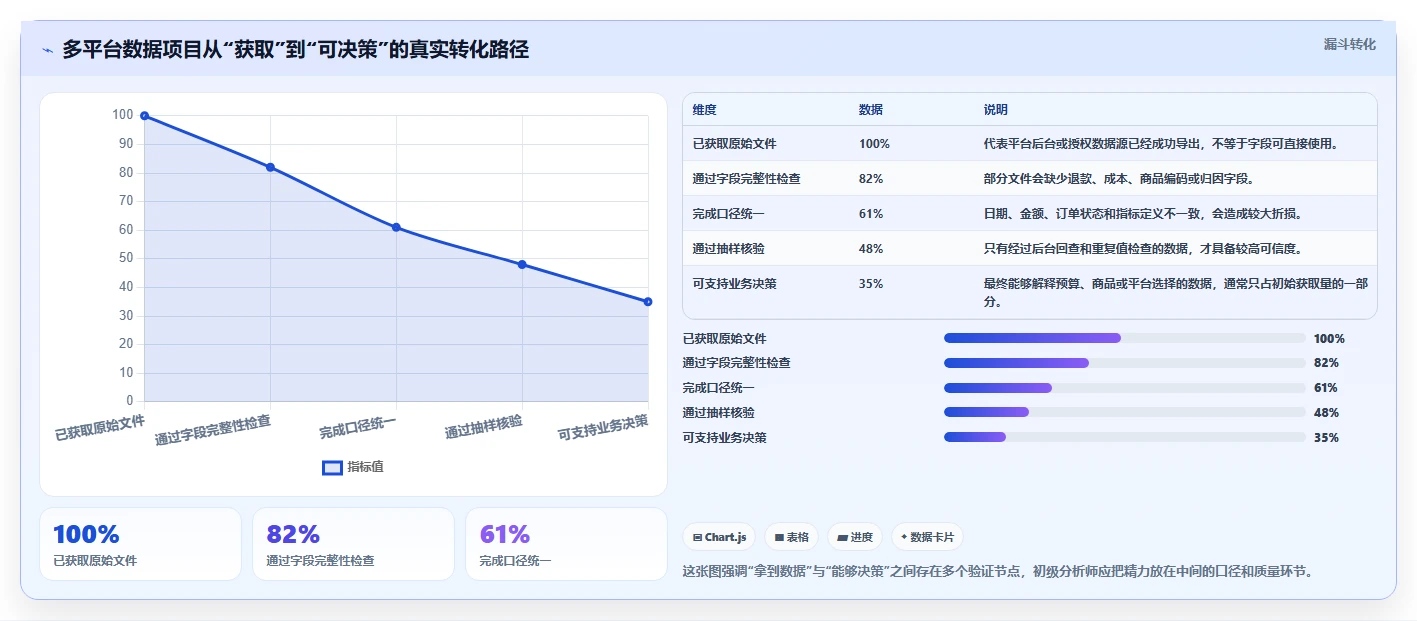Click the 100% value in table

pos(874,144)
